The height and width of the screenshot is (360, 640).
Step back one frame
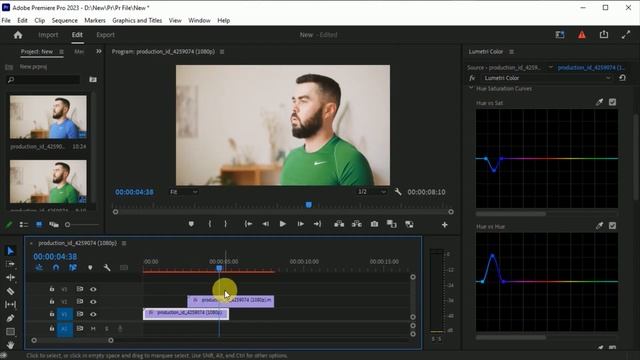coord(265,224)
